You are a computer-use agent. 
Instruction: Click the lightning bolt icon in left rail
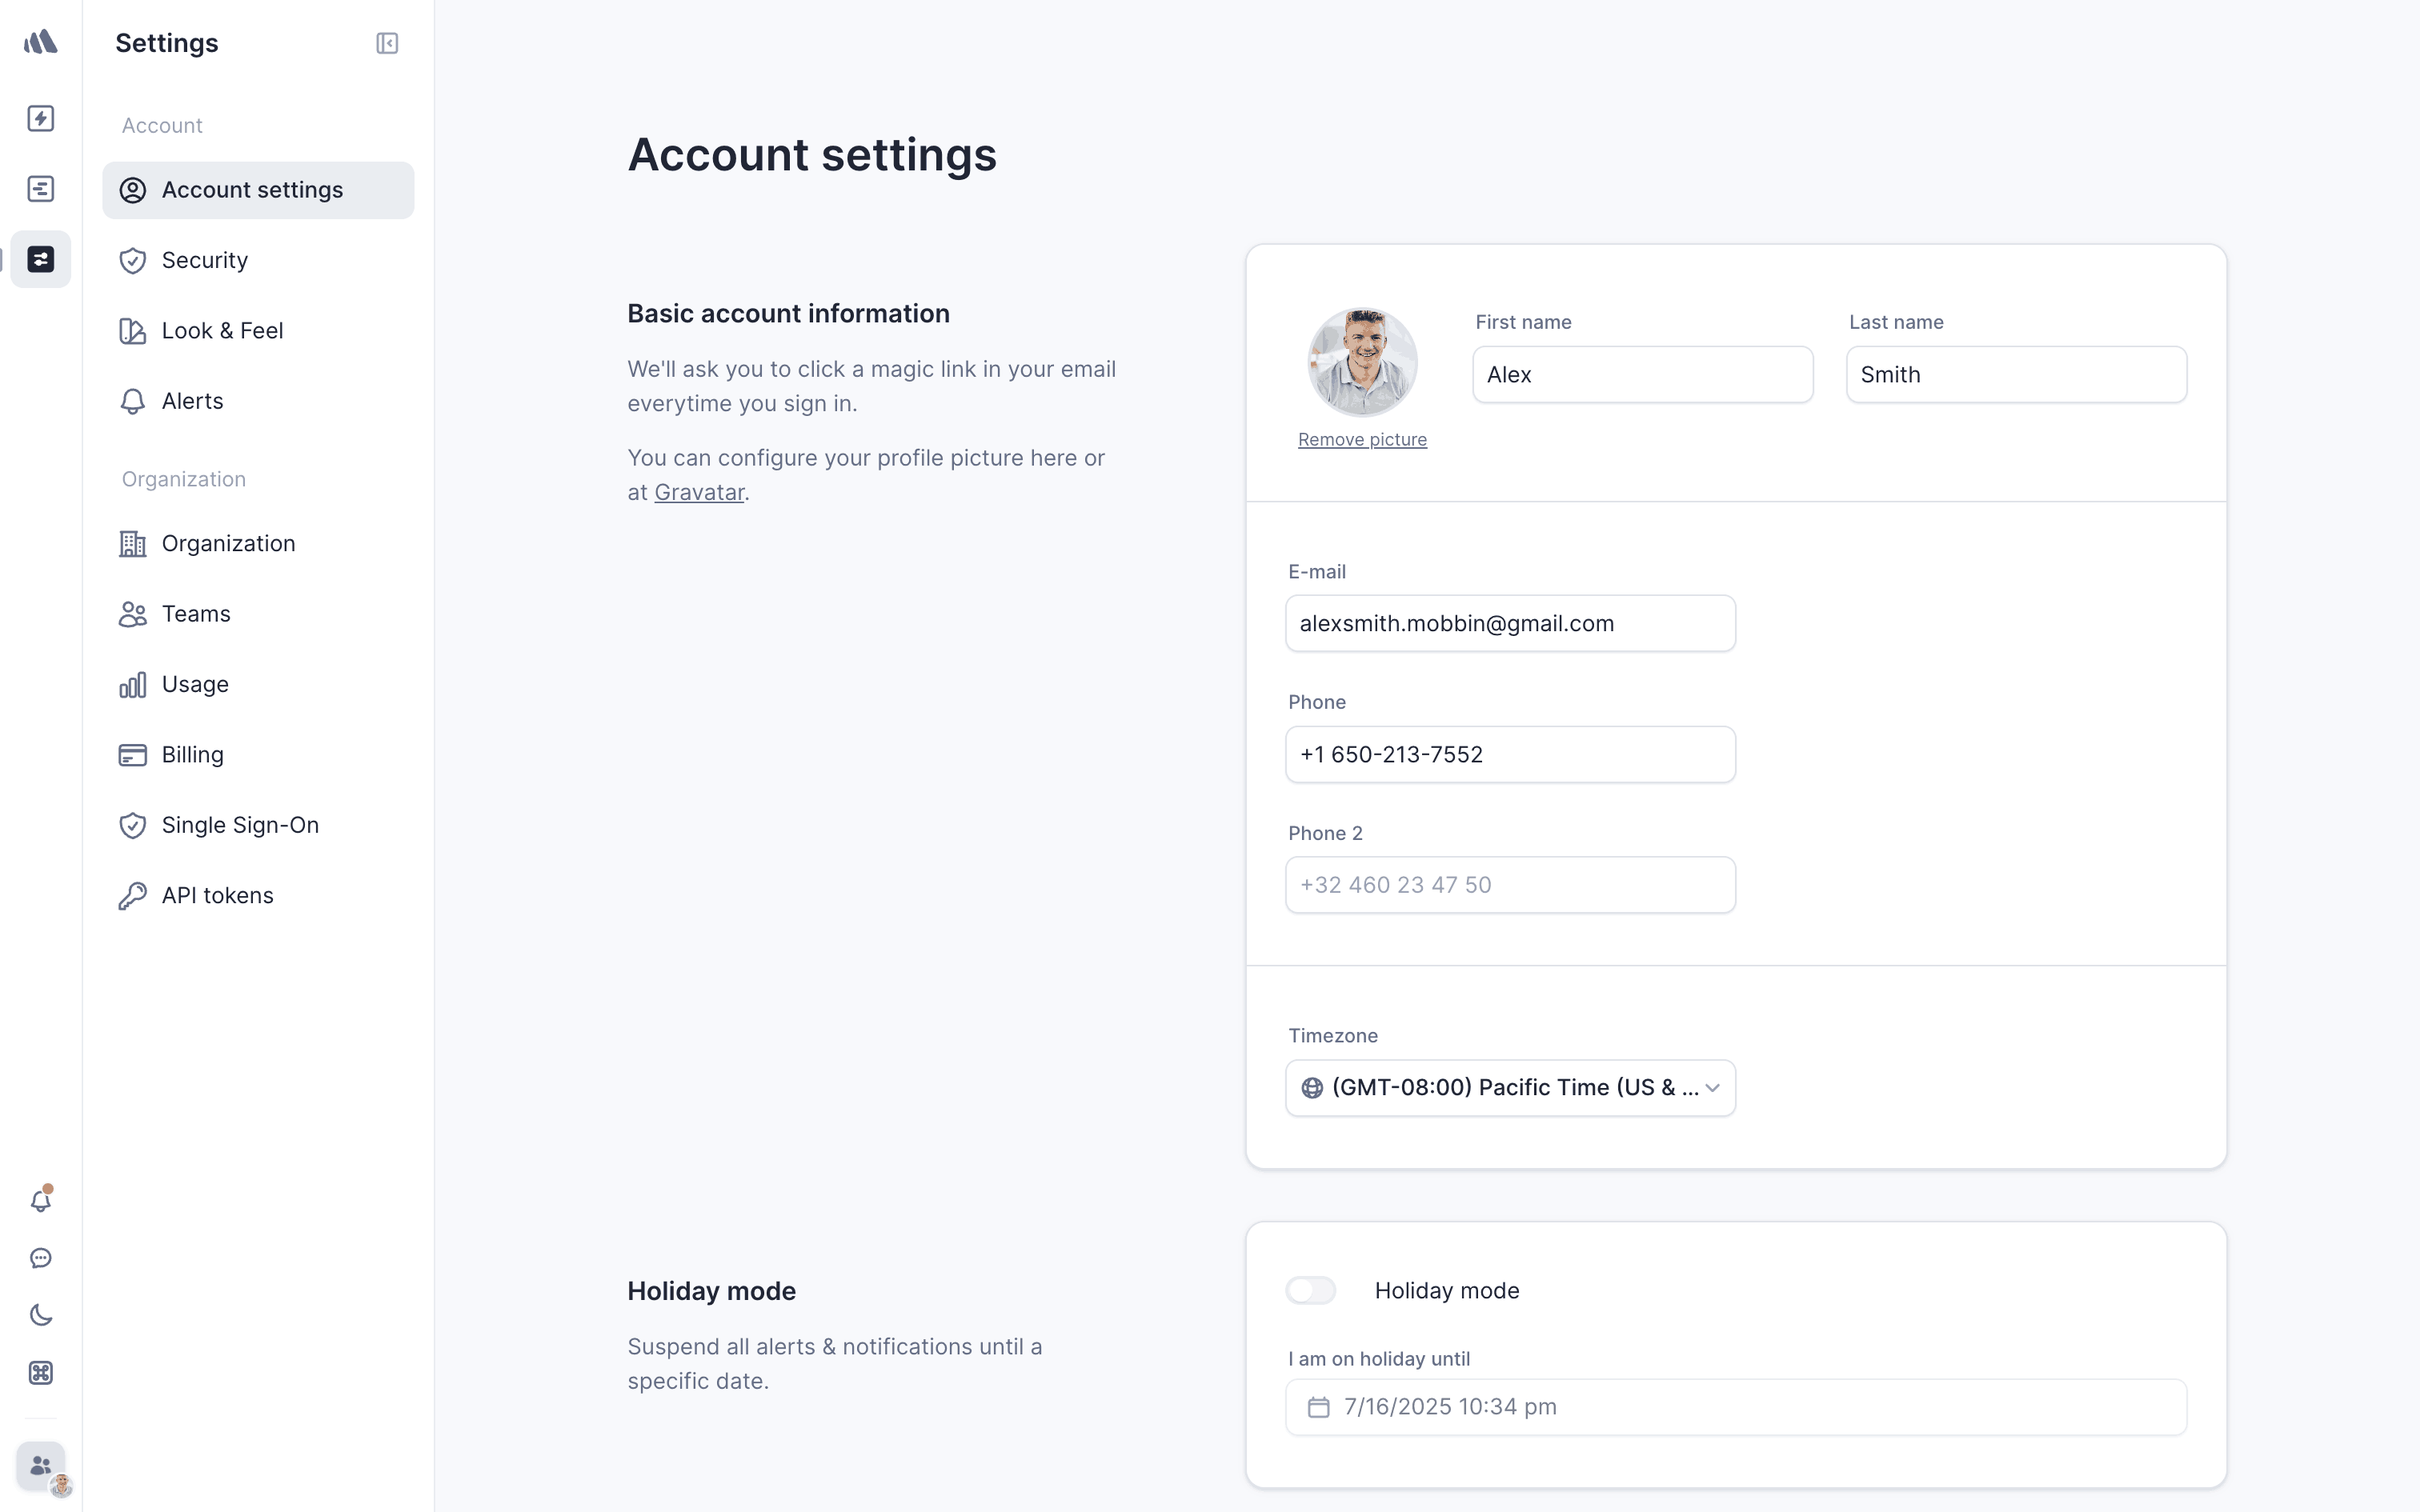[41, 119]
